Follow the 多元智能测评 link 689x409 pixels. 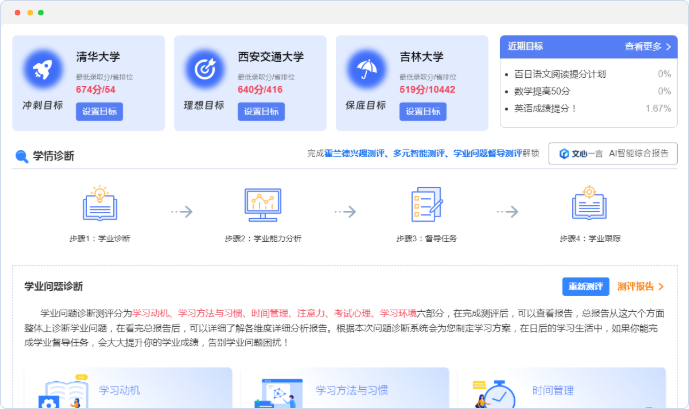point(419,154)
